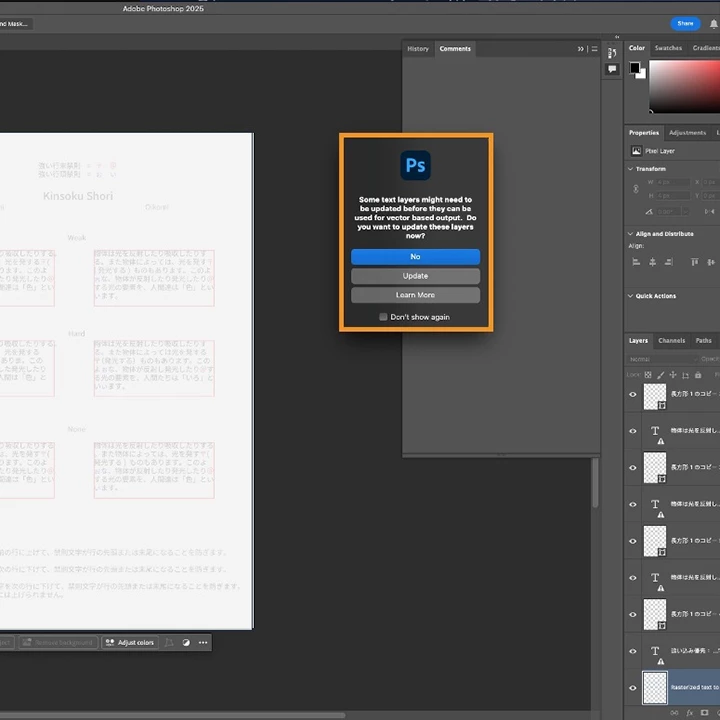Select the Comments tab
Screen dimensions: 720x720
[x=455, y=49]
